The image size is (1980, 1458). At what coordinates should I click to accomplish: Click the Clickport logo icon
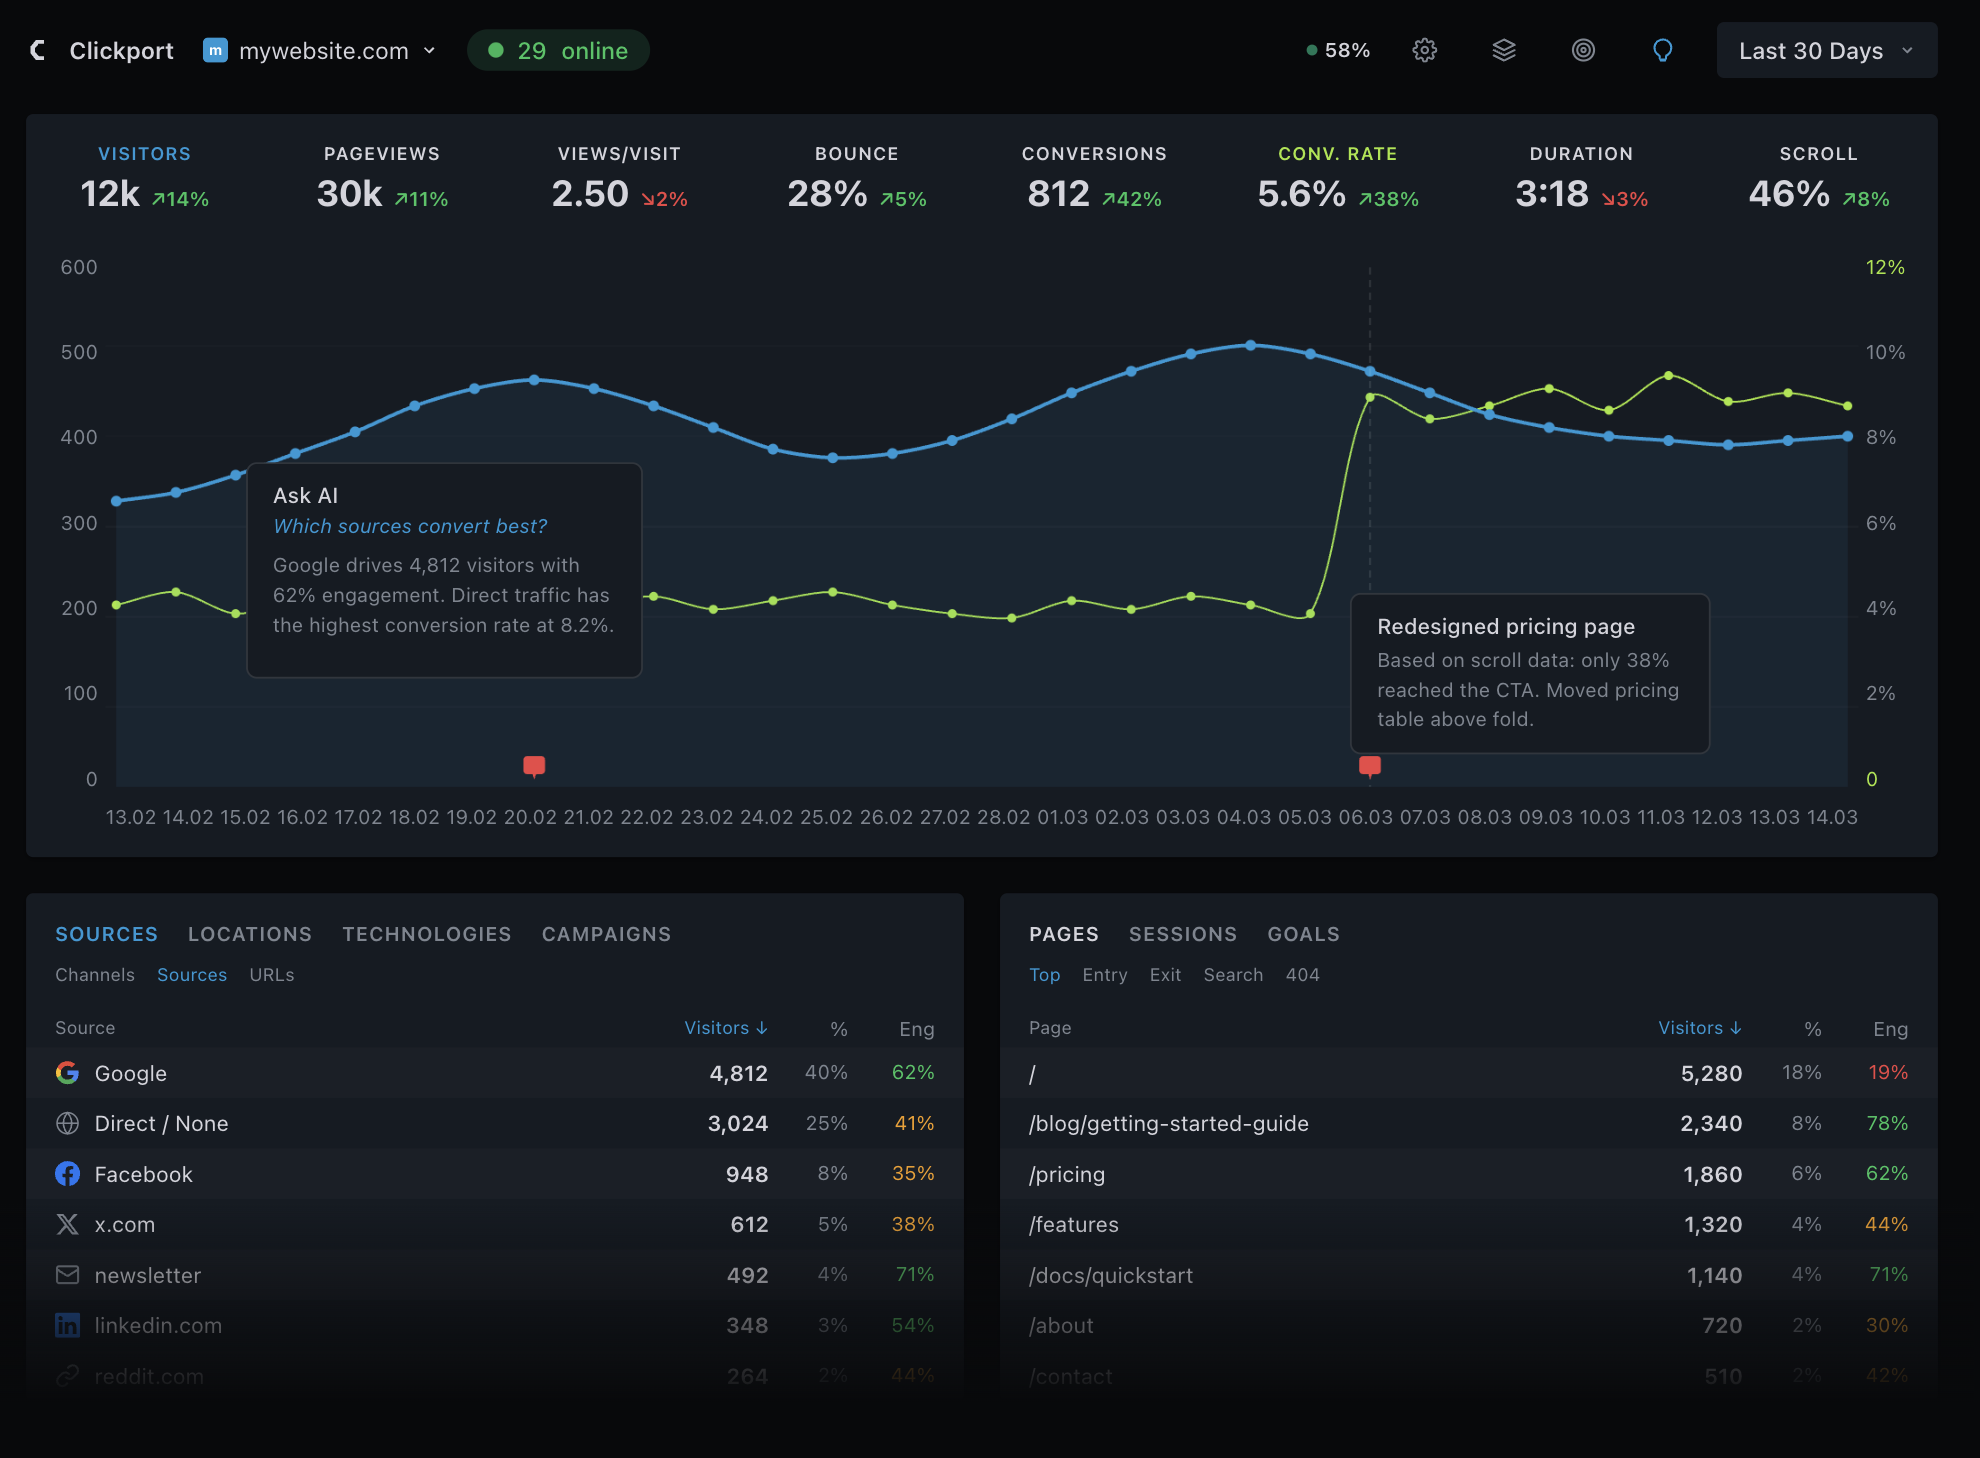[38, 50]
